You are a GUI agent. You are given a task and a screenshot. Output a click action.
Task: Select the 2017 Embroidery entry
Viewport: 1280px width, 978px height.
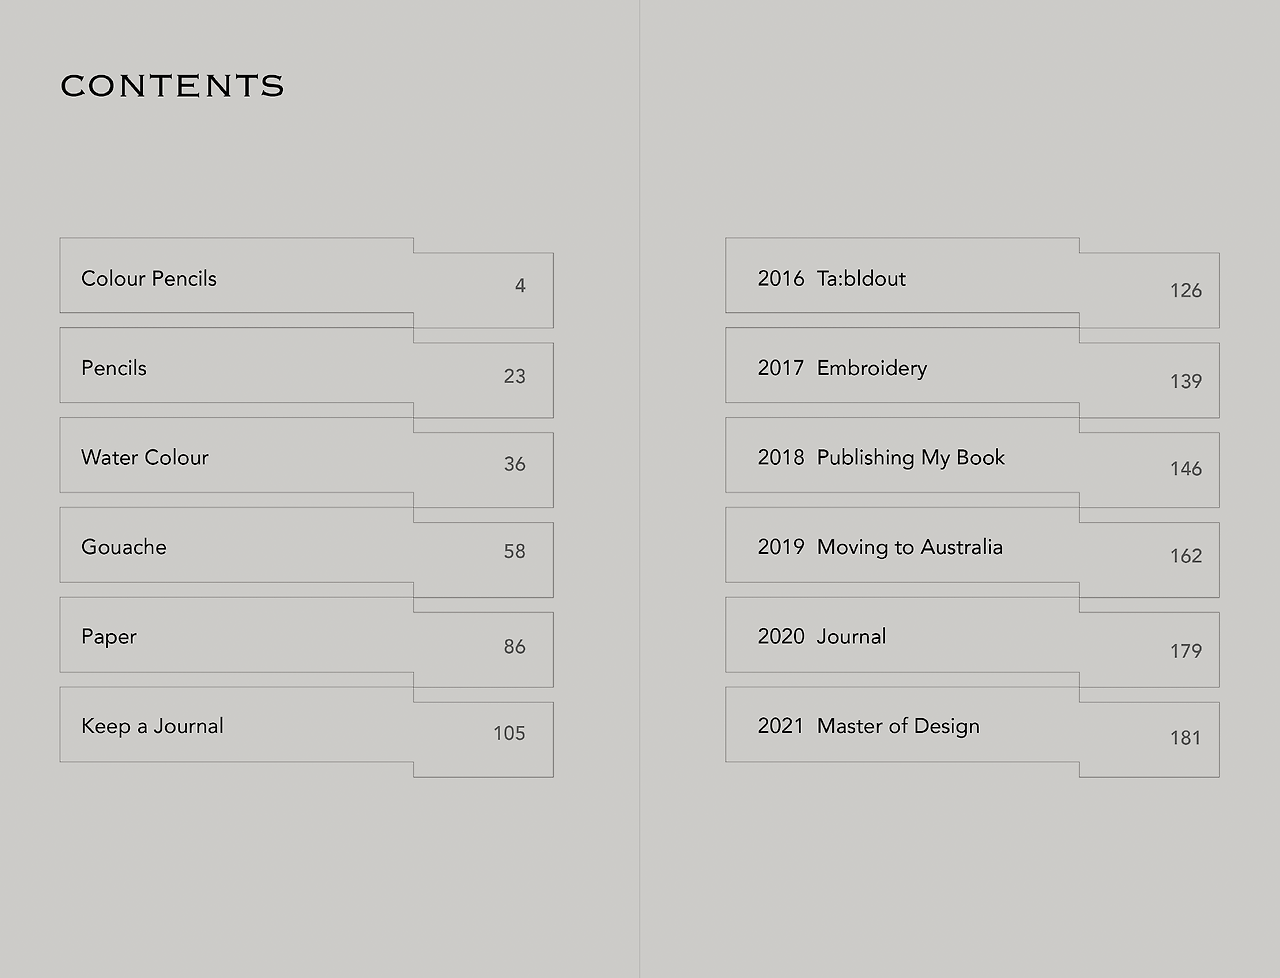[x=902, y=366]
